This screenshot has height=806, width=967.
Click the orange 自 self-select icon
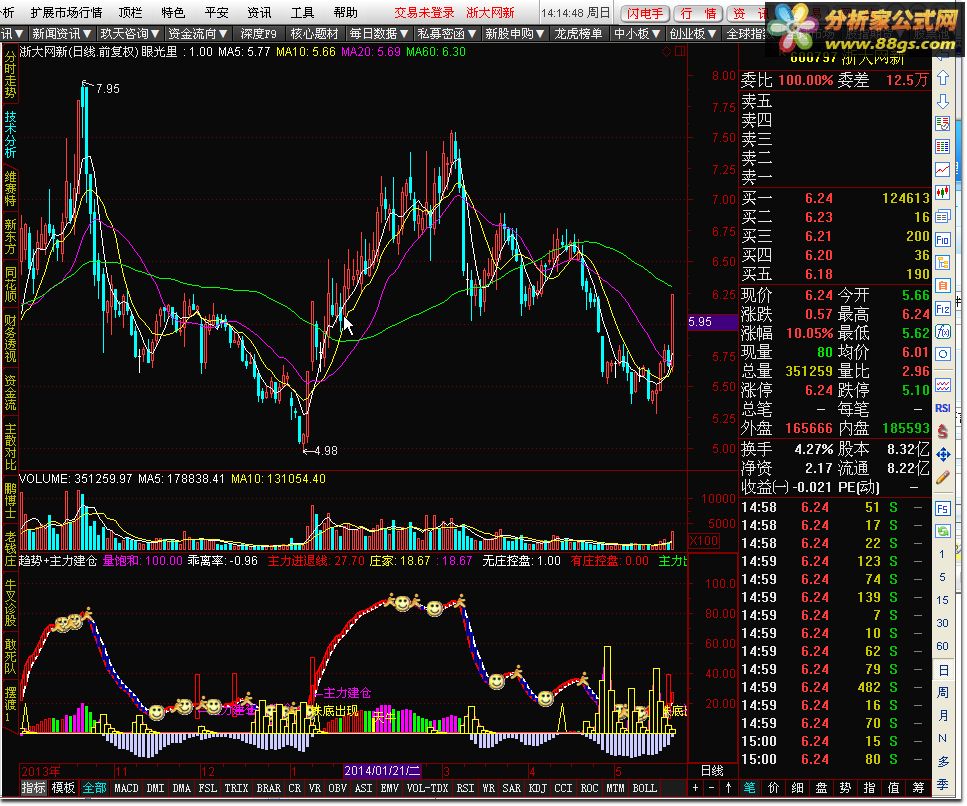(942, 286)
